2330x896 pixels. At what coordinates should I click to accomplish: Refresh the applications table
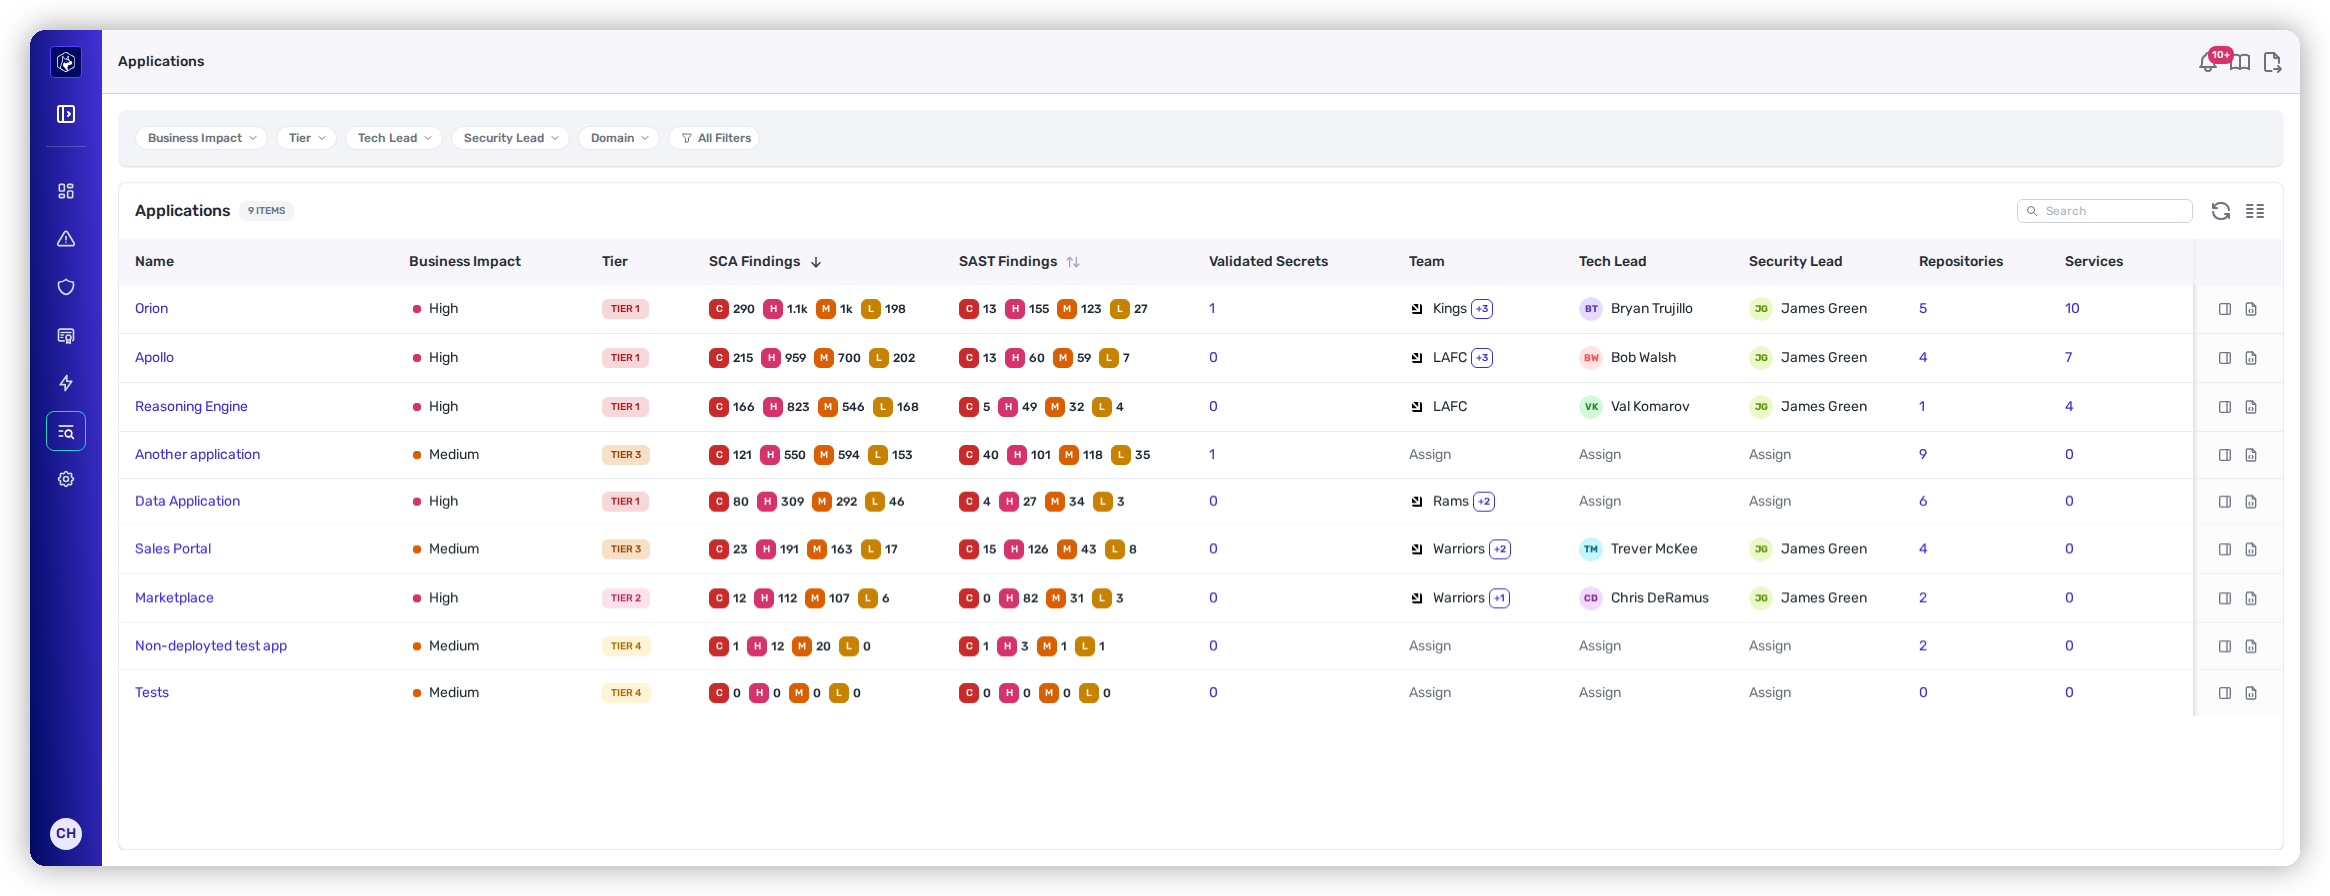tap(2221, 211)
